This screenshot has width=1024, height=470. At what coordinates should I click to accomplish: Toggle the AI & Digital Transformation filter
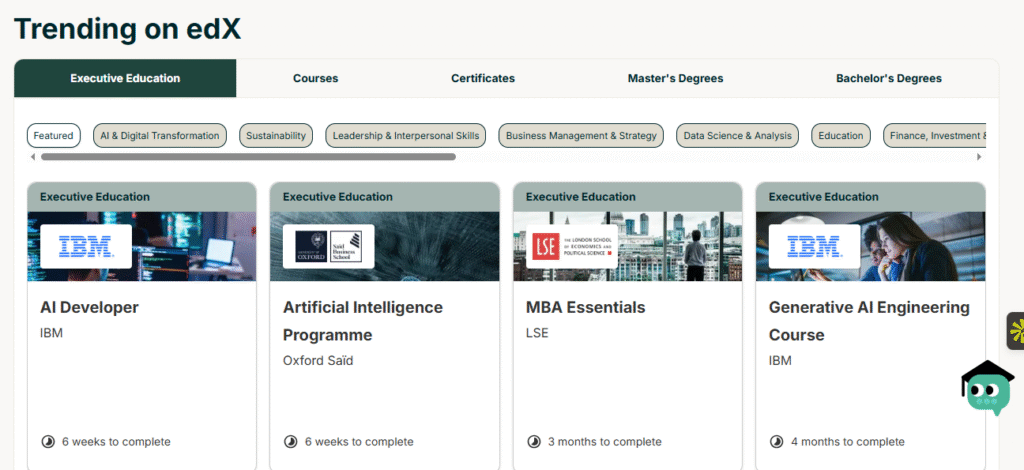(x=159, y=136)
